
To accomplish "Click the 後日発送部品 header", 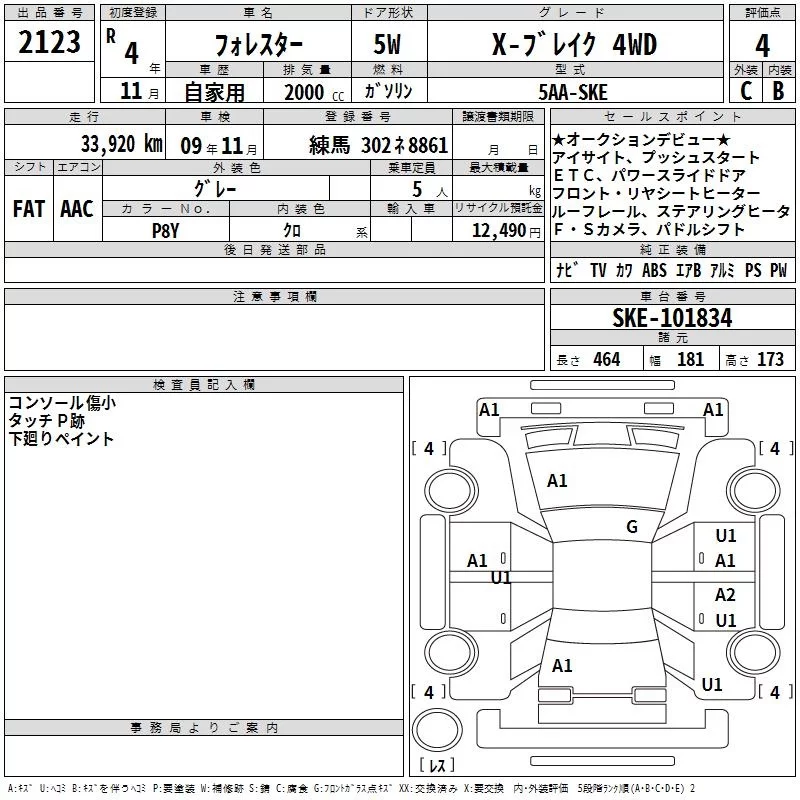I will (x=274, y=249).
